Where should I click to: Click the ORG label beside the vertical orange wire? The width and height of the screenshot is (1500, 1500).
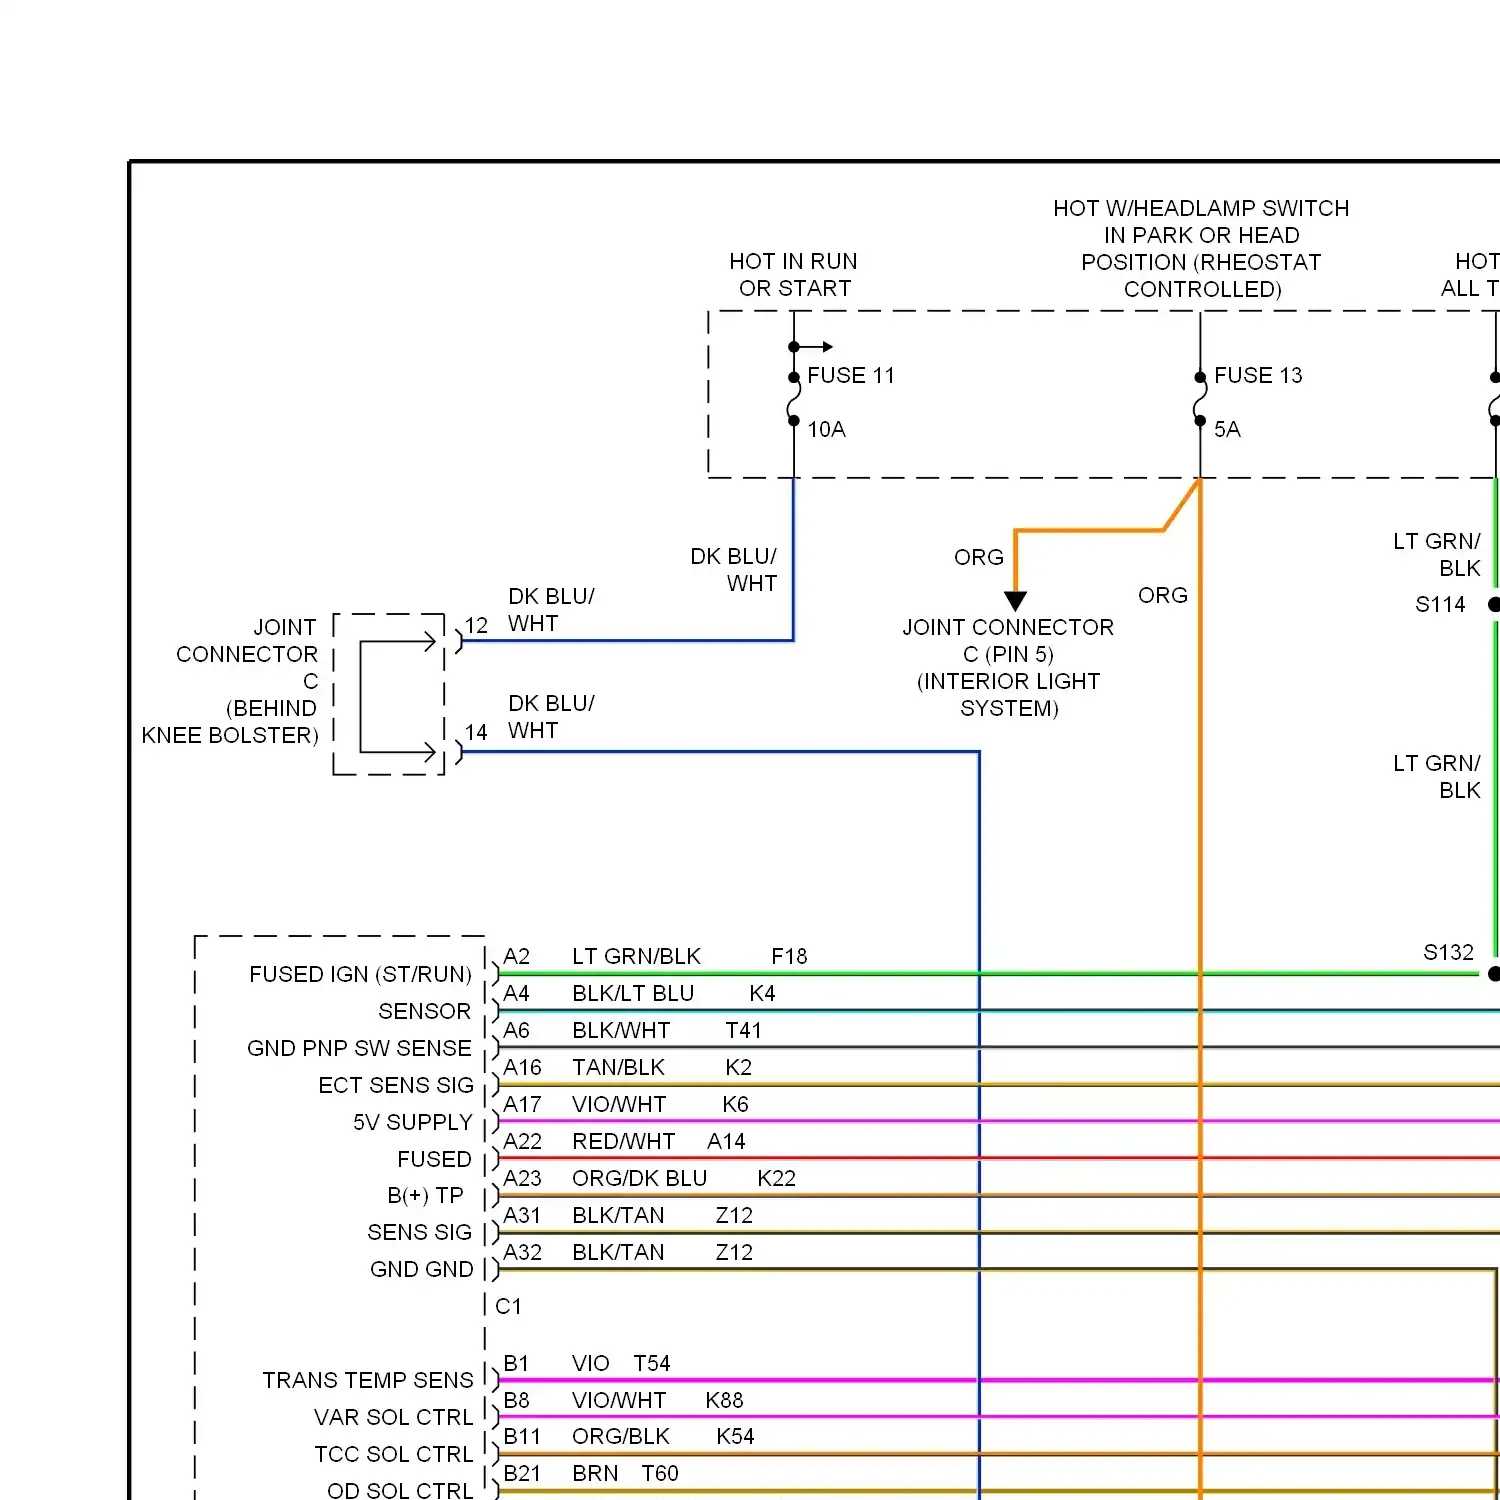pyautogui.click(x=1163, y=595)
